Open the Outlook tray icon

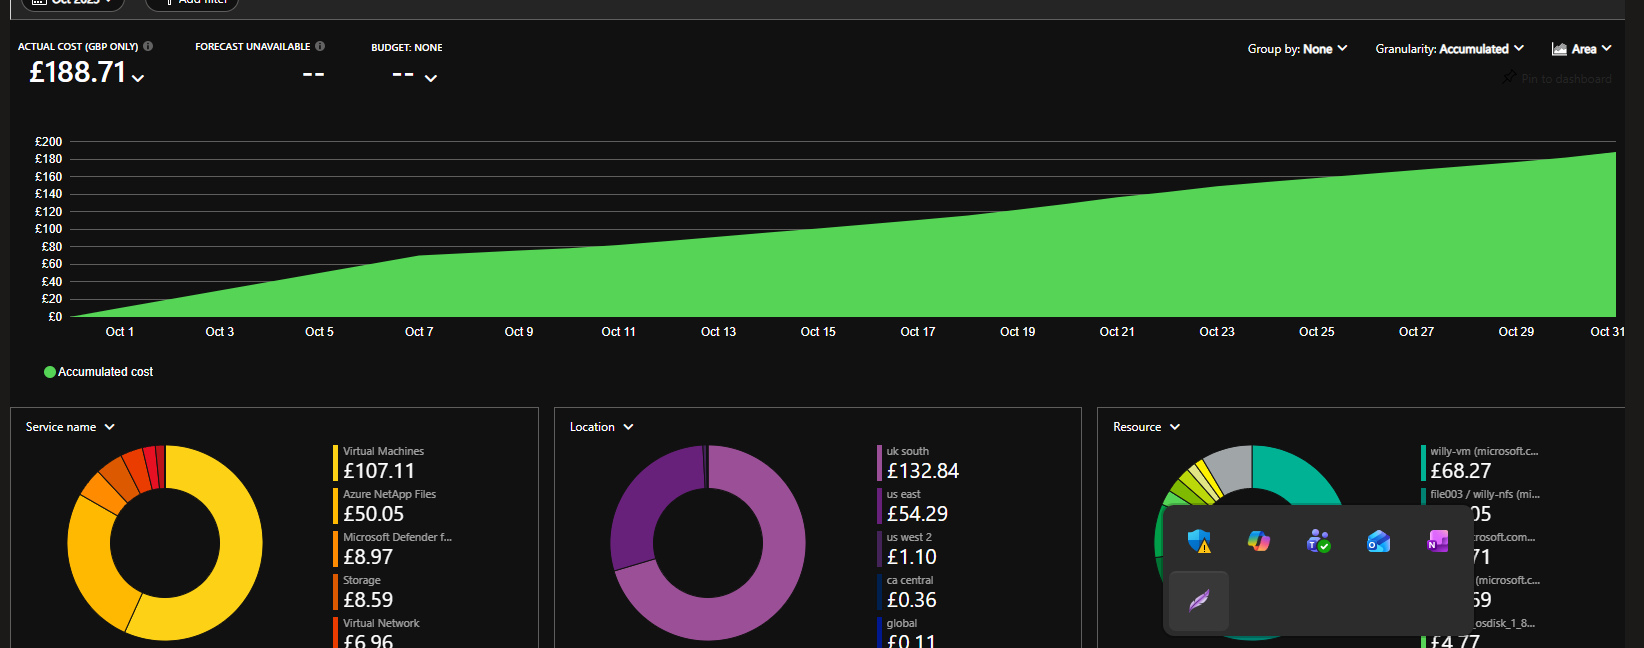click(x=1378, y=541)
